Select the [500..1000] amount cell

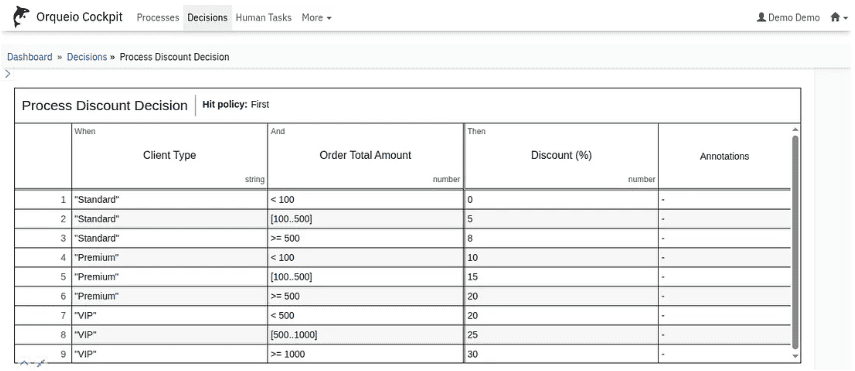pos(365,335)
